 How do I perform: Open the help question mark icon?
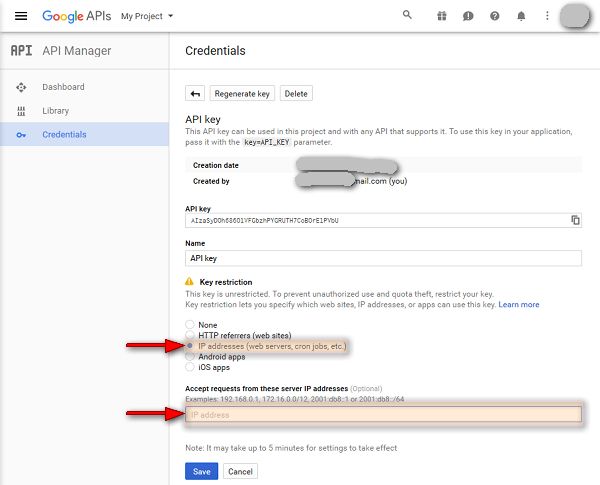[494, 16]
